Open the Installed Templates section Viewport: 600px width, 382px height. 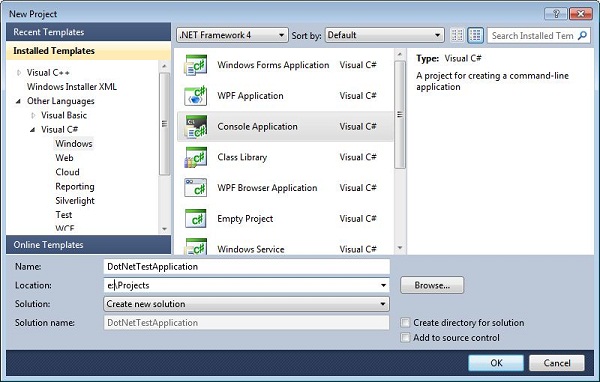[88, 51]
